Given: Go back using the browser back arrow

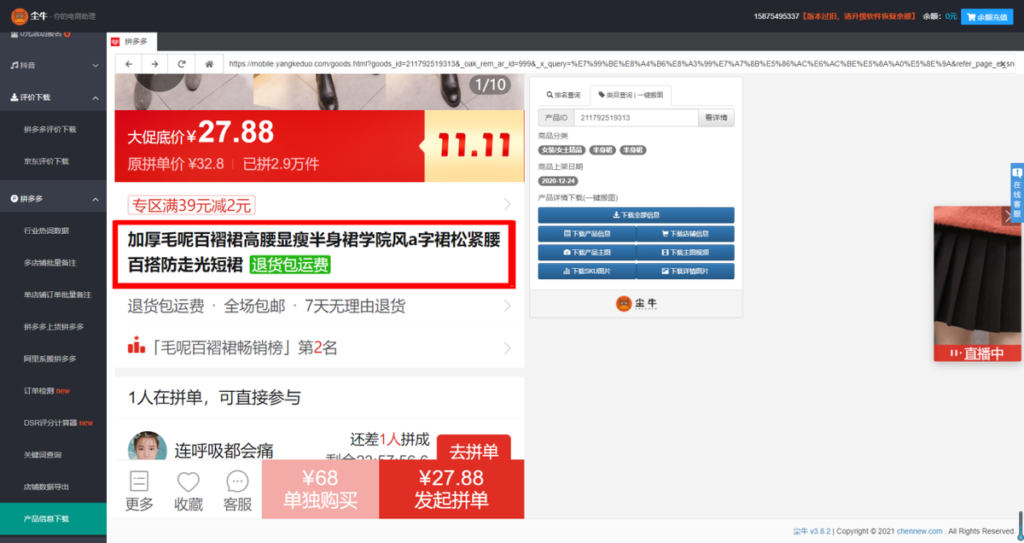Looking at the screenshot, I should coord(129,64).
